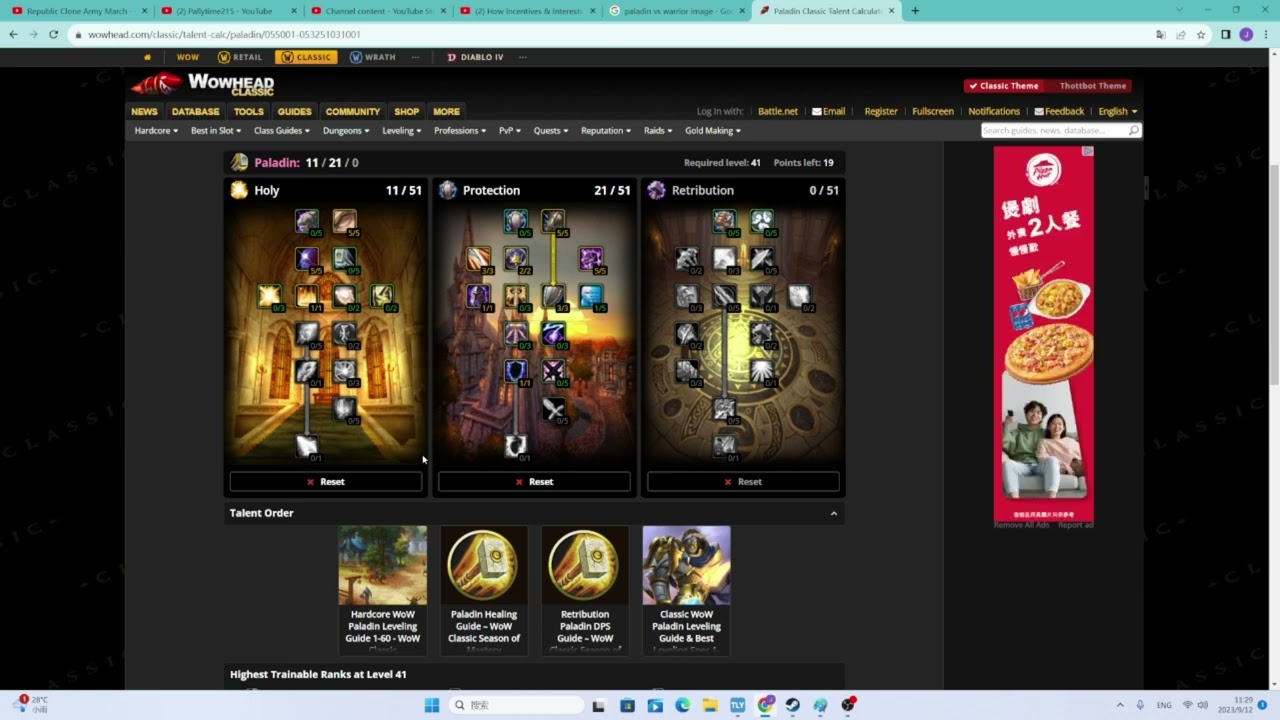1280x720 pixels.
Task: Click the Benediction talent in Retribution tree
Action: pos(762,220)
